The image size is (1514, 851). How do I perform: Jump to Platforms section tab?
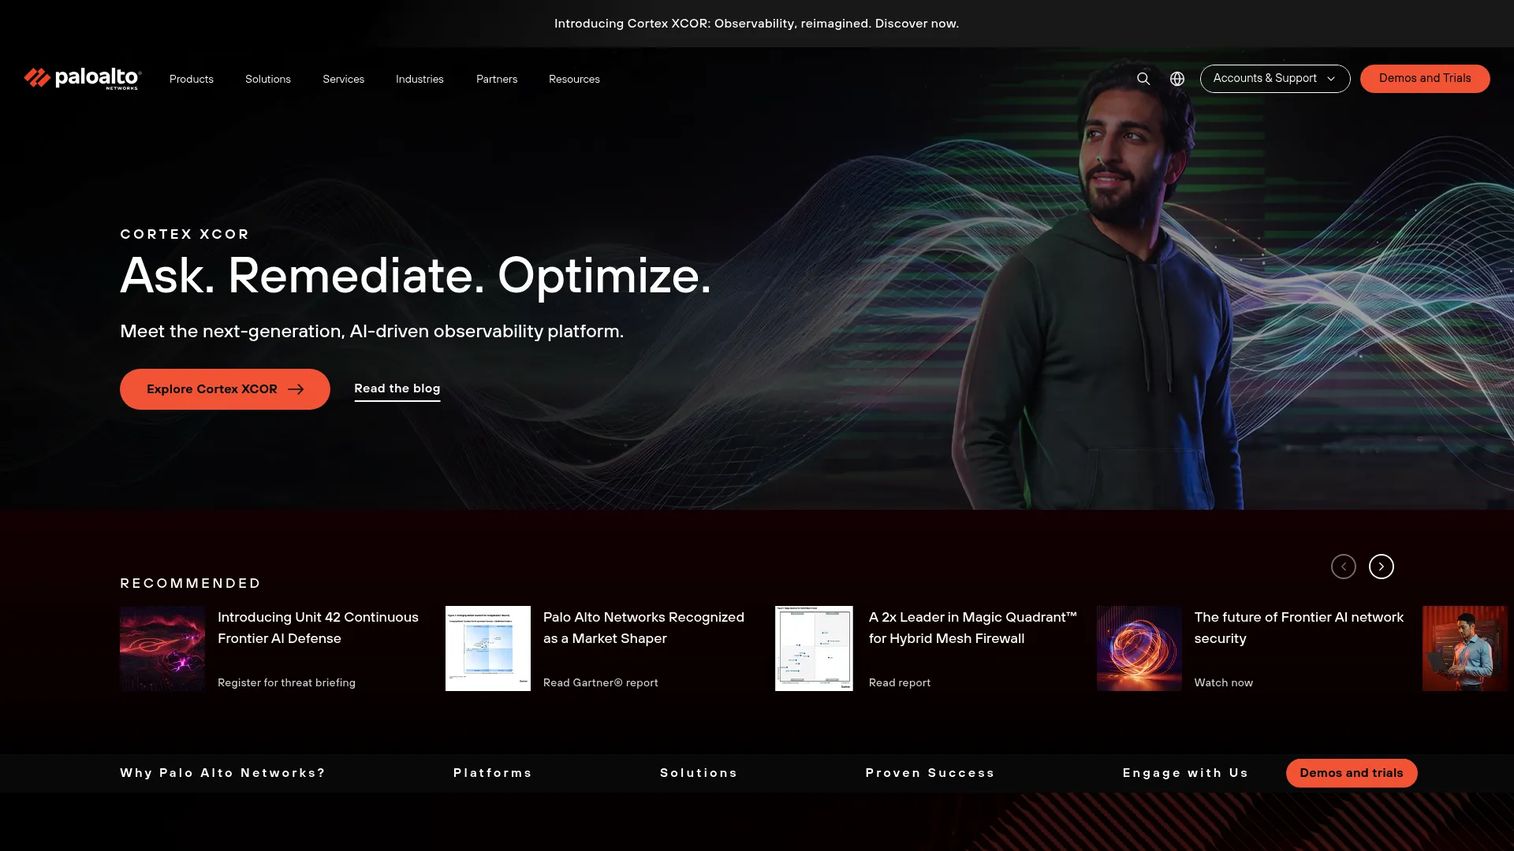pos(492,773)
